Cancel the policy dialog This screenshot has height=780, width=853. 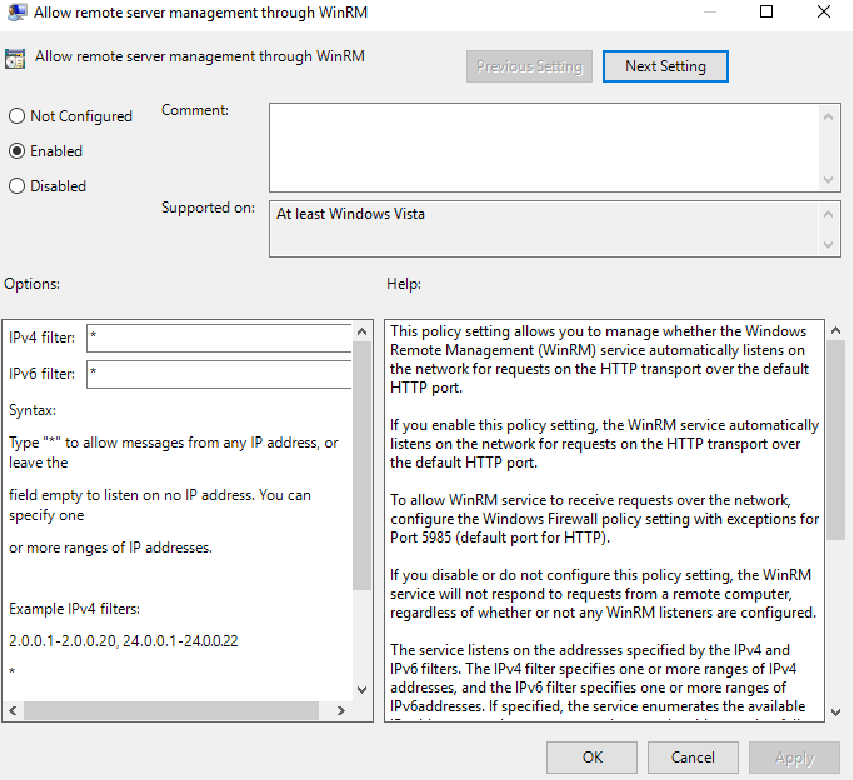692,757
